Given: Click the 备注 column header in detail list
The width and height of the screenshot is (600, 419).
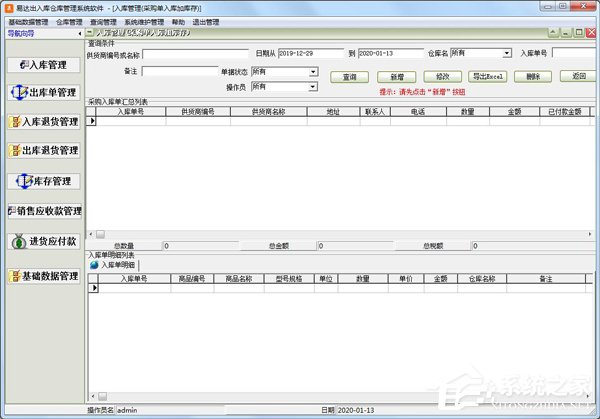Looking at the screenshot, I should click(546, 279).
